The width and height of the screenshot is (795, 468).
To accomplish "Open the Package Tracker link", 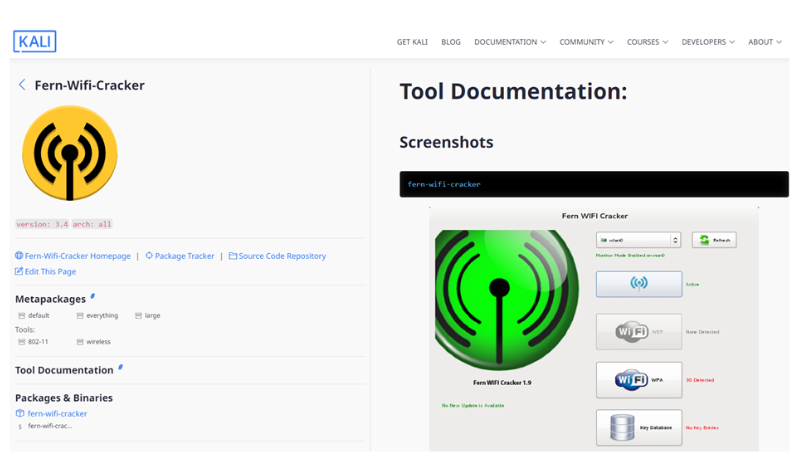I will coord(185,256).
